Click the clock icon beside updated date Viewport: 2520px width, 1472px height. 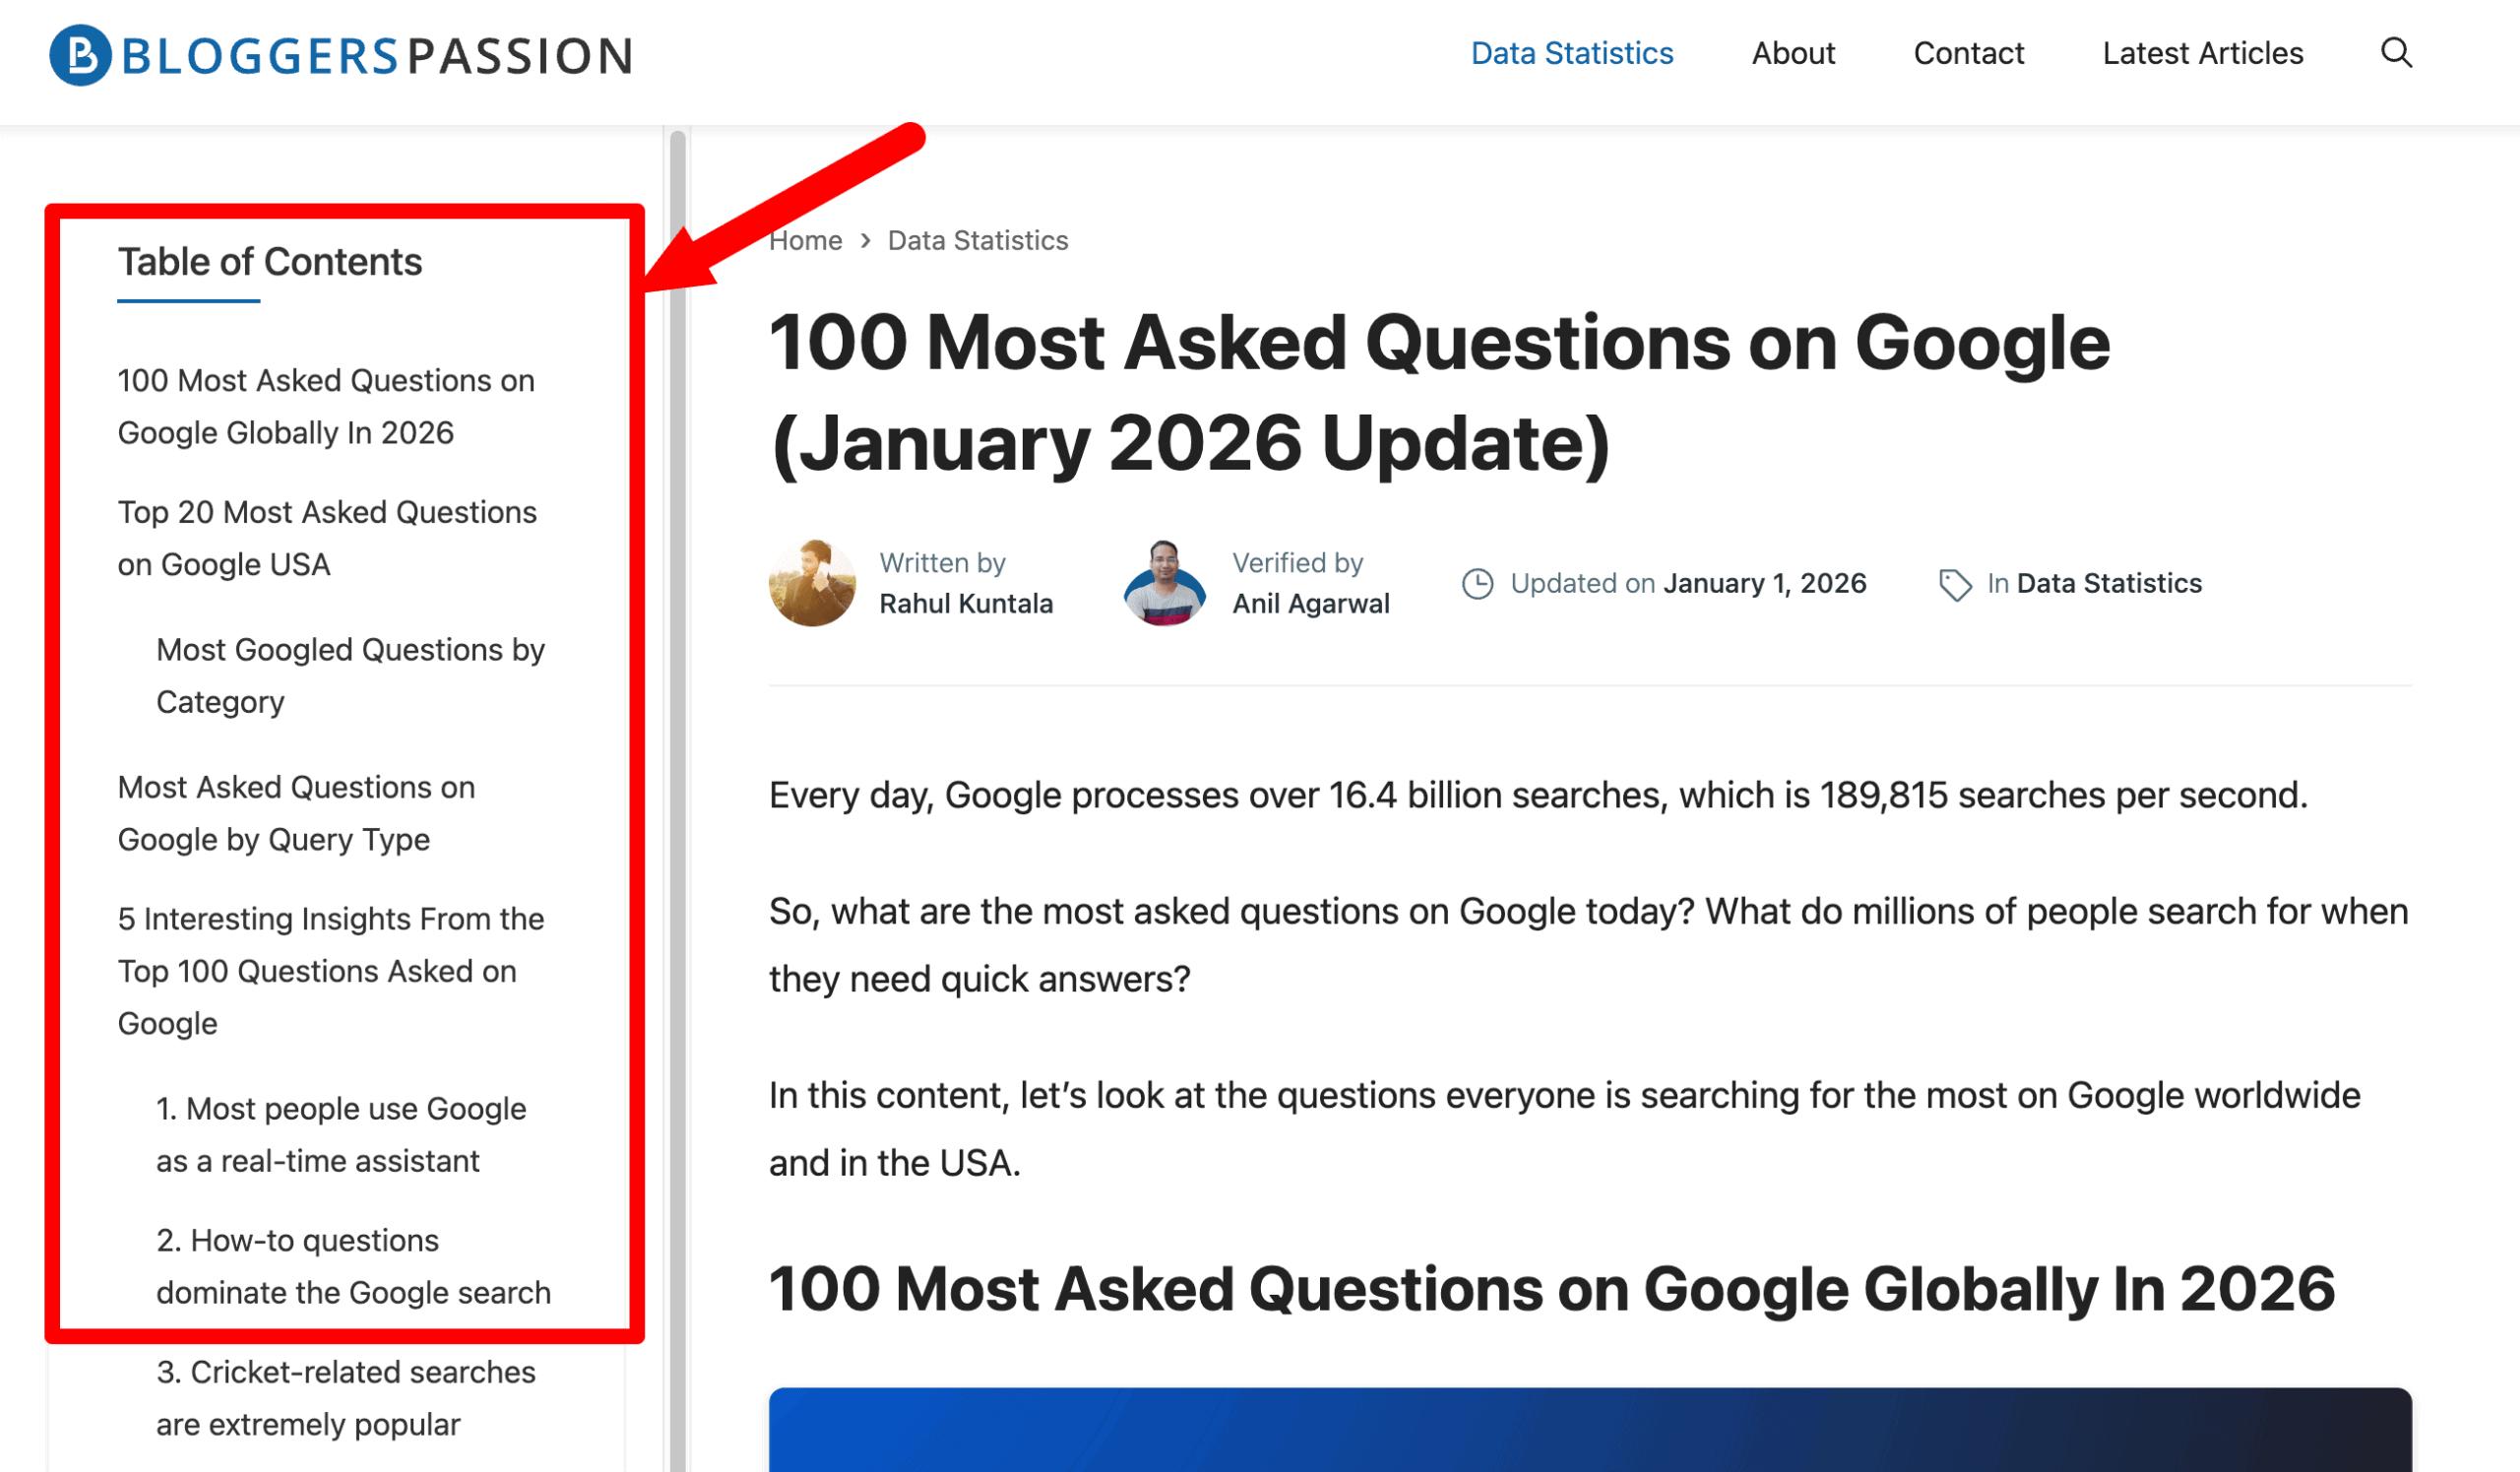tap(1477, 584)
